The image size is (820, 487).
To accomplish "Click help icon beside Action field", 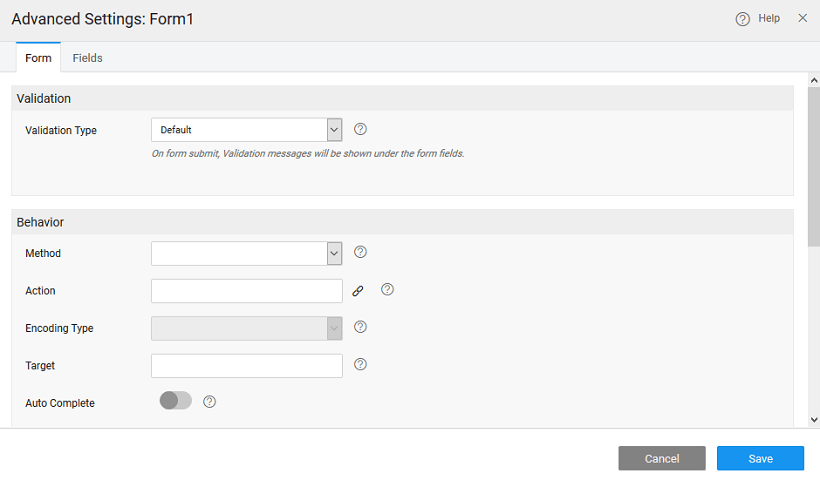I will click(388, 290).
